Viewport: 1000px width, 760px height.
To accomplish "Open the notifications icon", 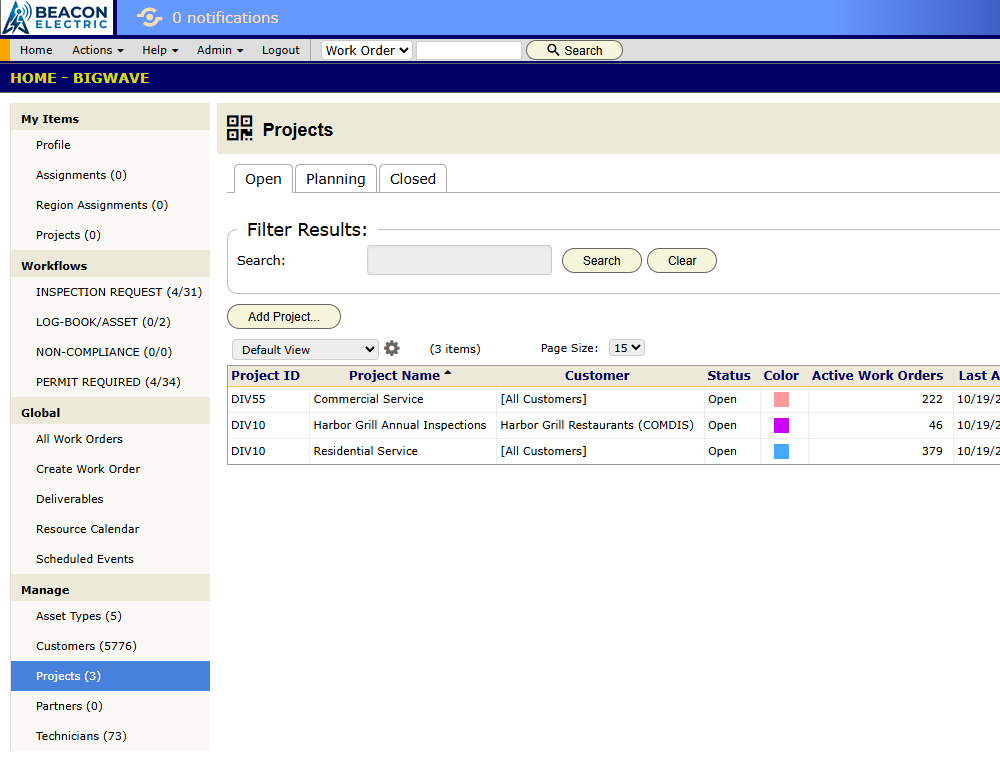I will (149, 17).
